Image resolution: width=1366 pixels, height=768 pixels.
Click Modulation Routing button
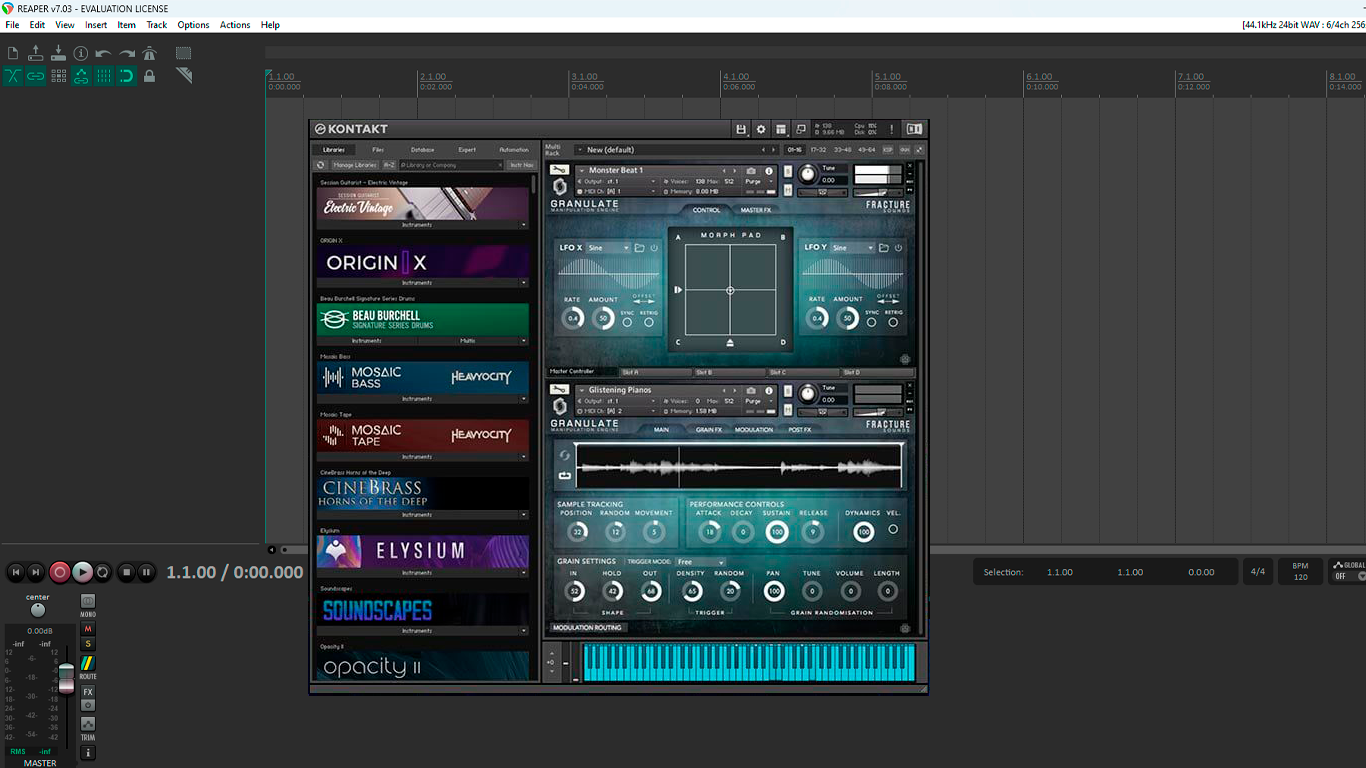(x=587, y=628)
